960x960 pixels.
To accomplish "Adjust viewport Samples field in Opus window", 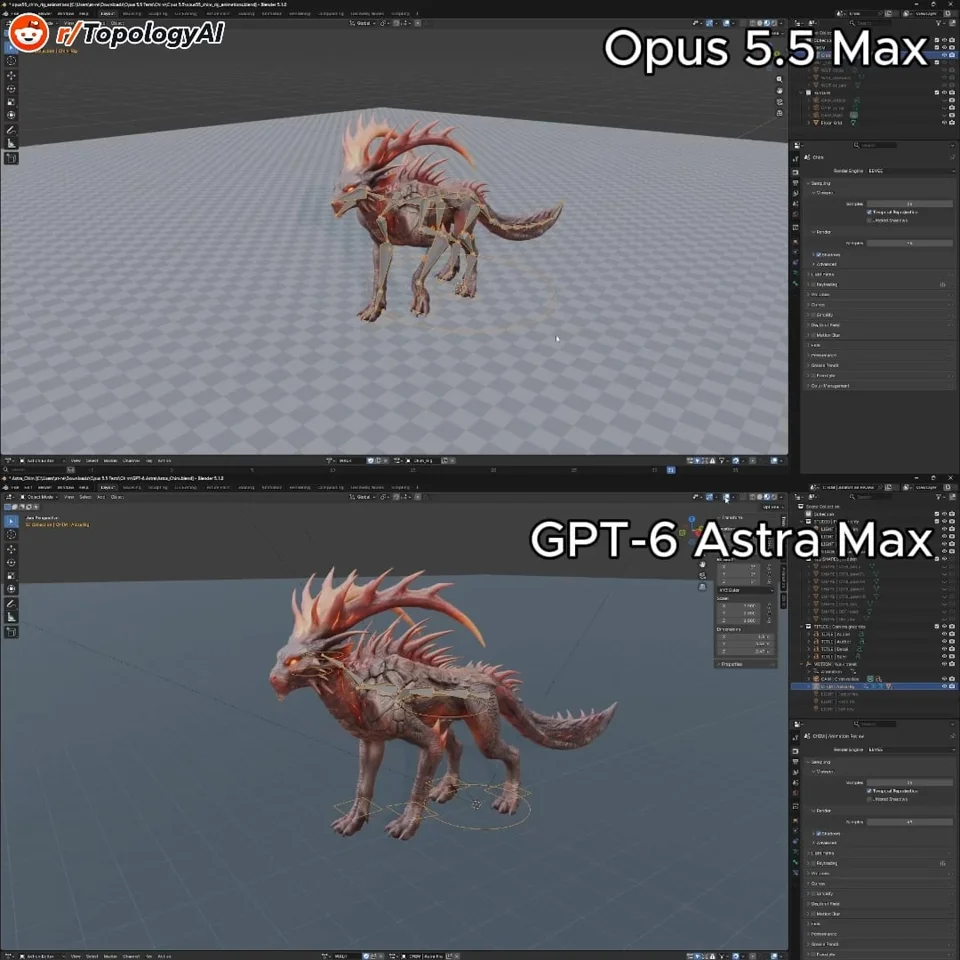I will point(910,203).
